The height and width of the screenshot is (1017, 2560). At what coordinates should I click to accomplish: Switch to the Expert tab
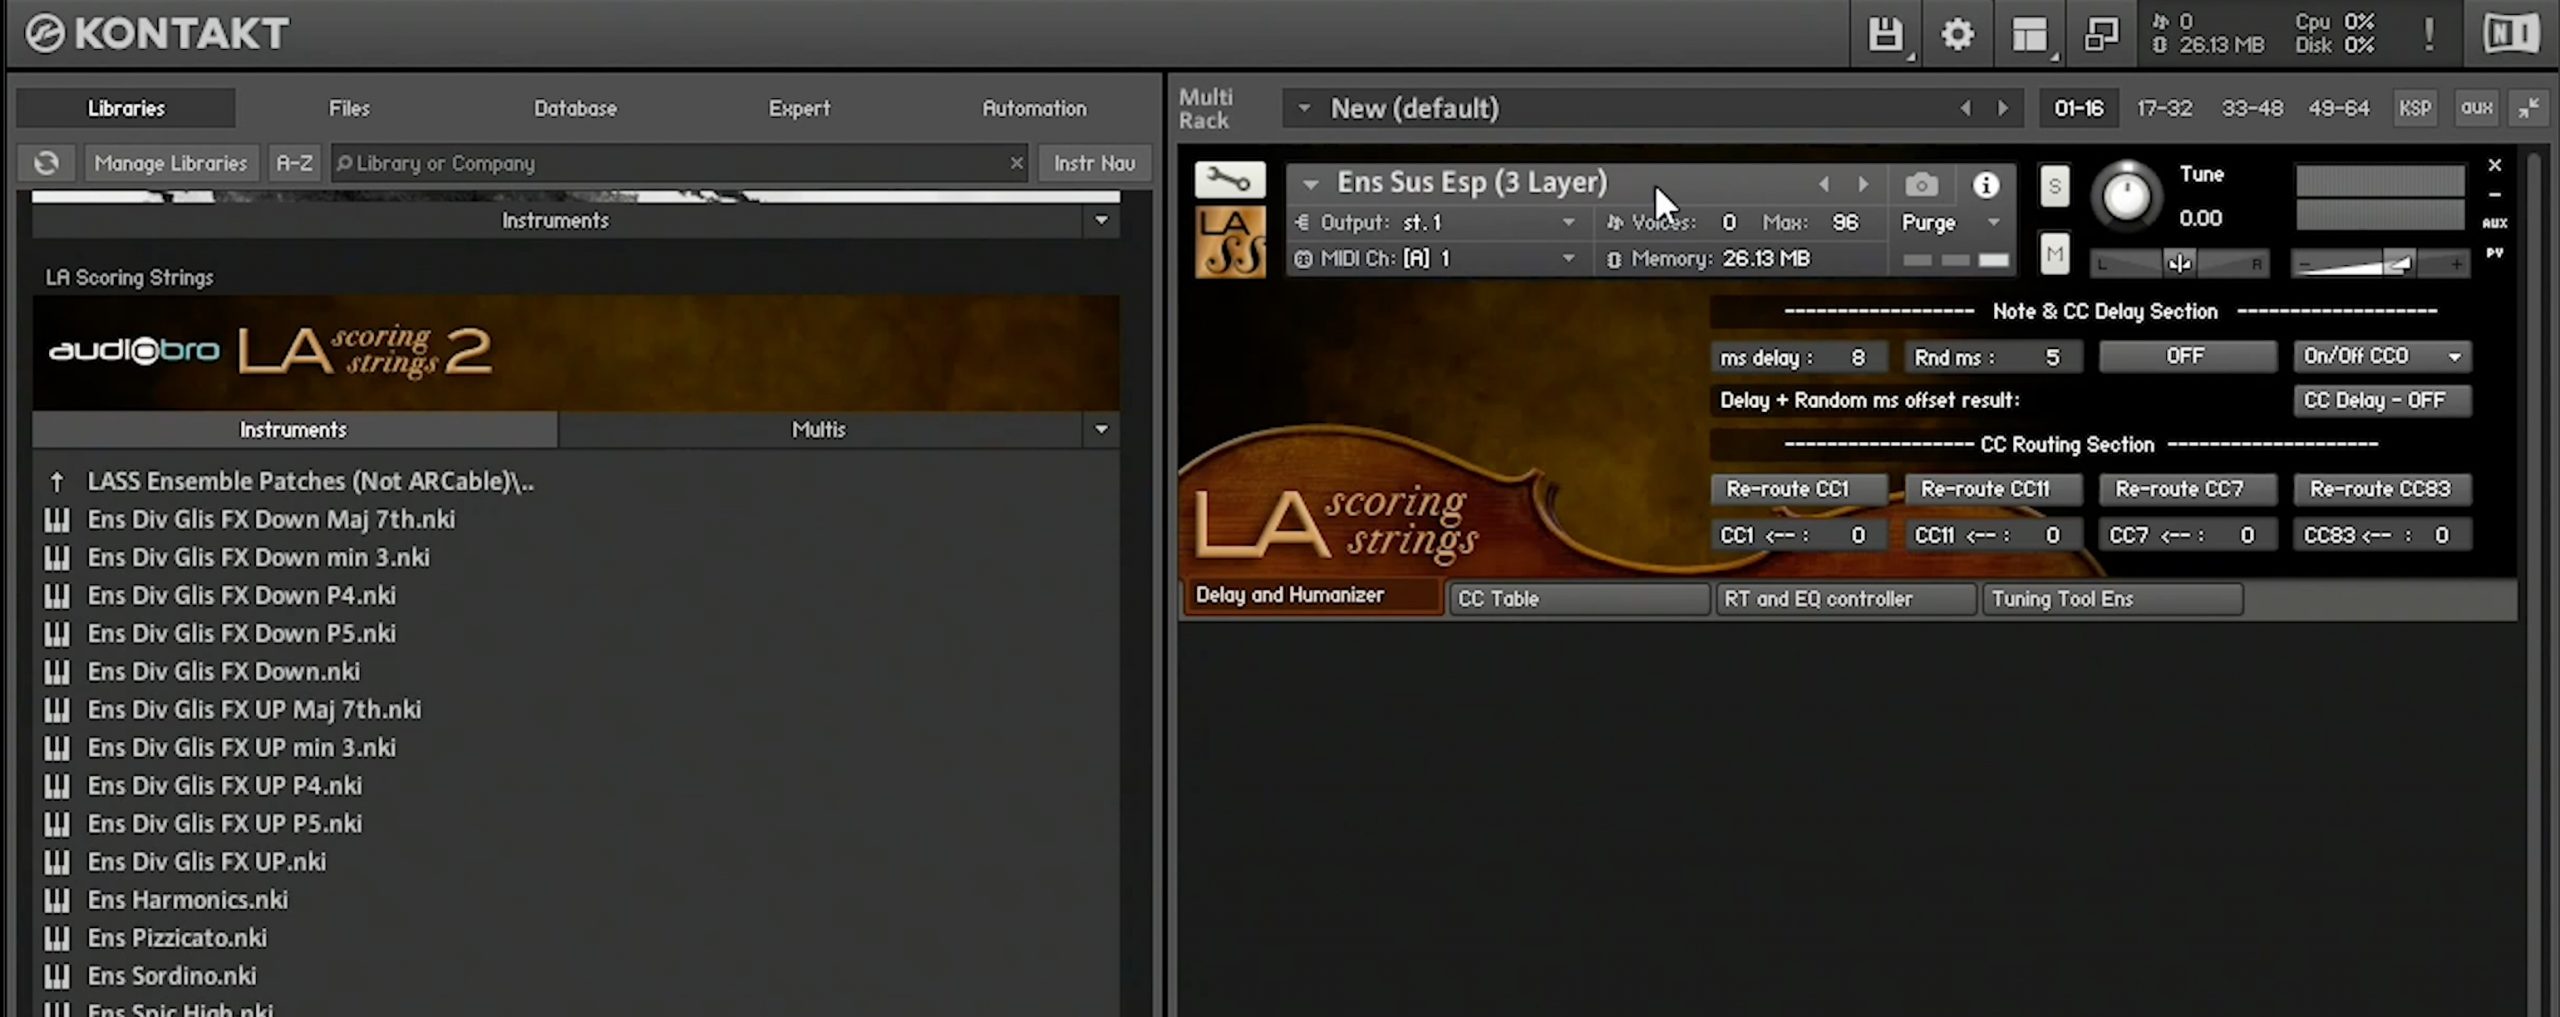(x=799, y=108)
